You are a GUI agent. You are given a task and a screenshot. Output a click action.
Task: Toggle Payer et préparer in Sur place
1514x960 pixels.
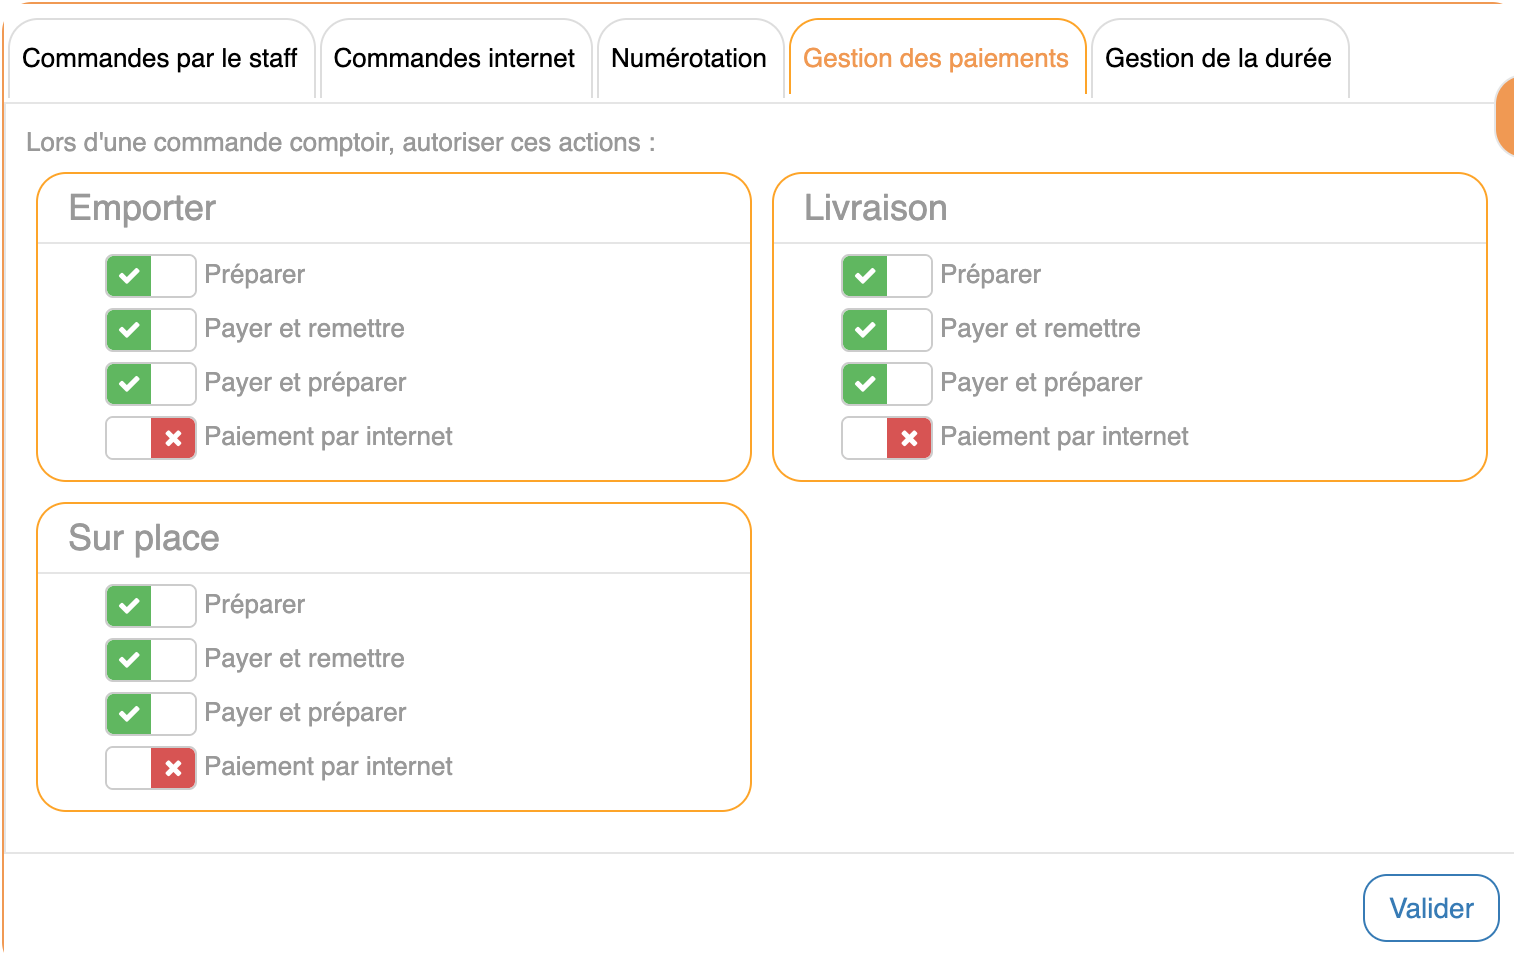(151, 714)
